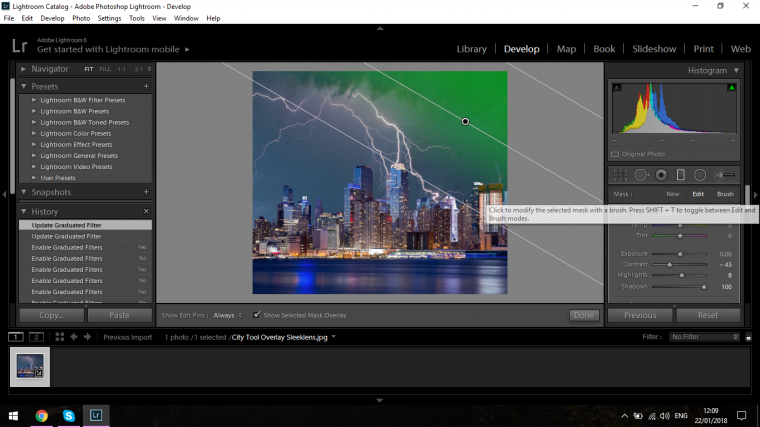The height and width of the screenshot is (427, 760).
Task: Switch mask mode to Edit
Action: (x=698, y=194)
